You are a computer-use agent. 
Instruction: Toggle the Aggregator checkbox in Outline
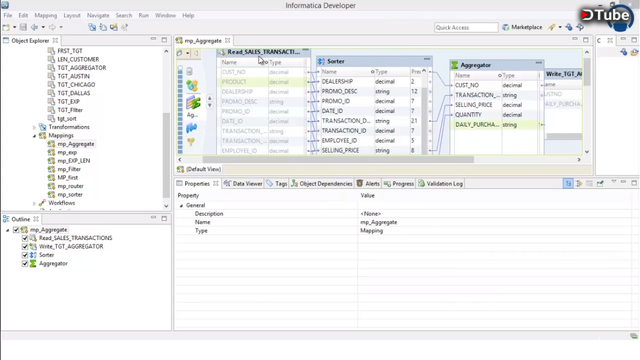click(x=25, y=264)
